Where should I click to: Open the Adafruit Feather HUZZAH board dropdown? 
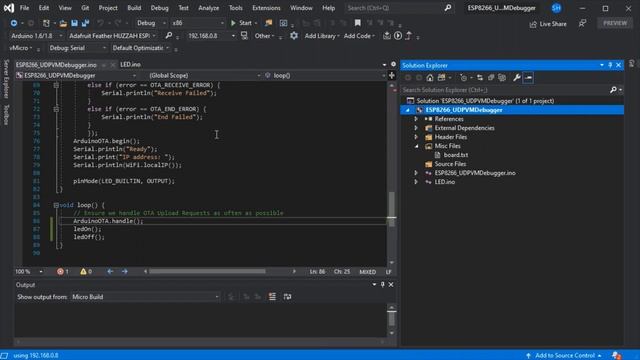tap(112, 36)
